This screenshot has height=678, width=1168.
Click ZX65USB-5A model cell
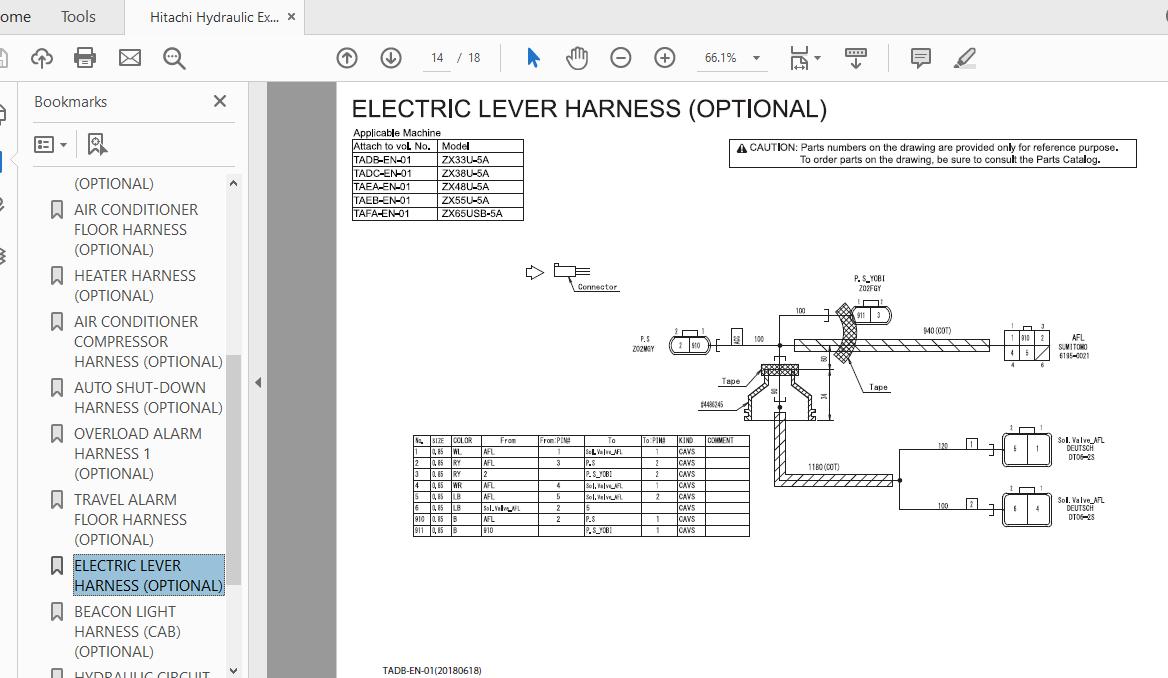[480, 213]
